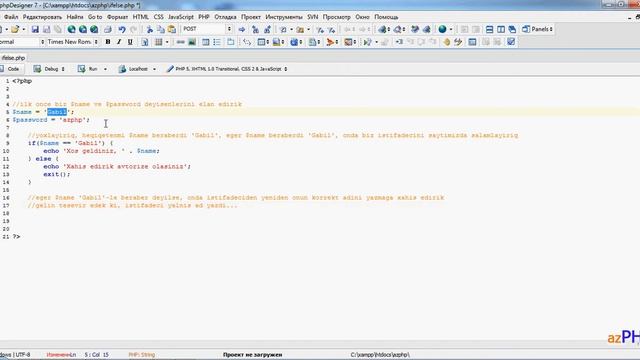Click the Code view button
640x360 pixels.
[x=11, y=69]
